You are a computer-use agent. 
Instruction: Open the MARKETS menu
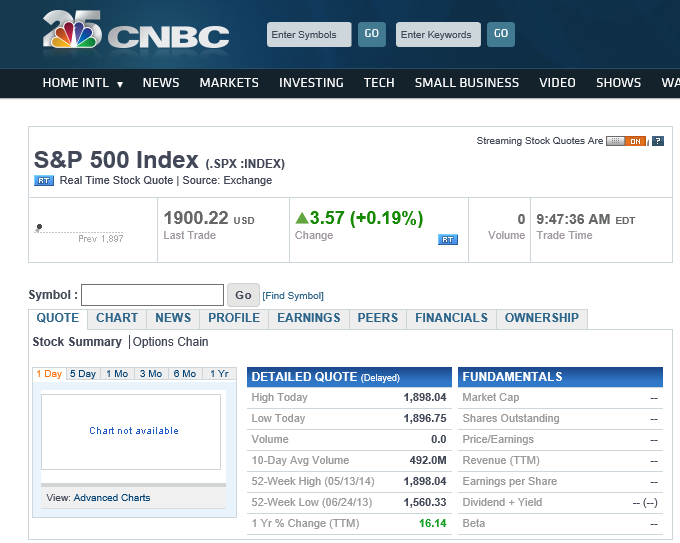[229, 83]
